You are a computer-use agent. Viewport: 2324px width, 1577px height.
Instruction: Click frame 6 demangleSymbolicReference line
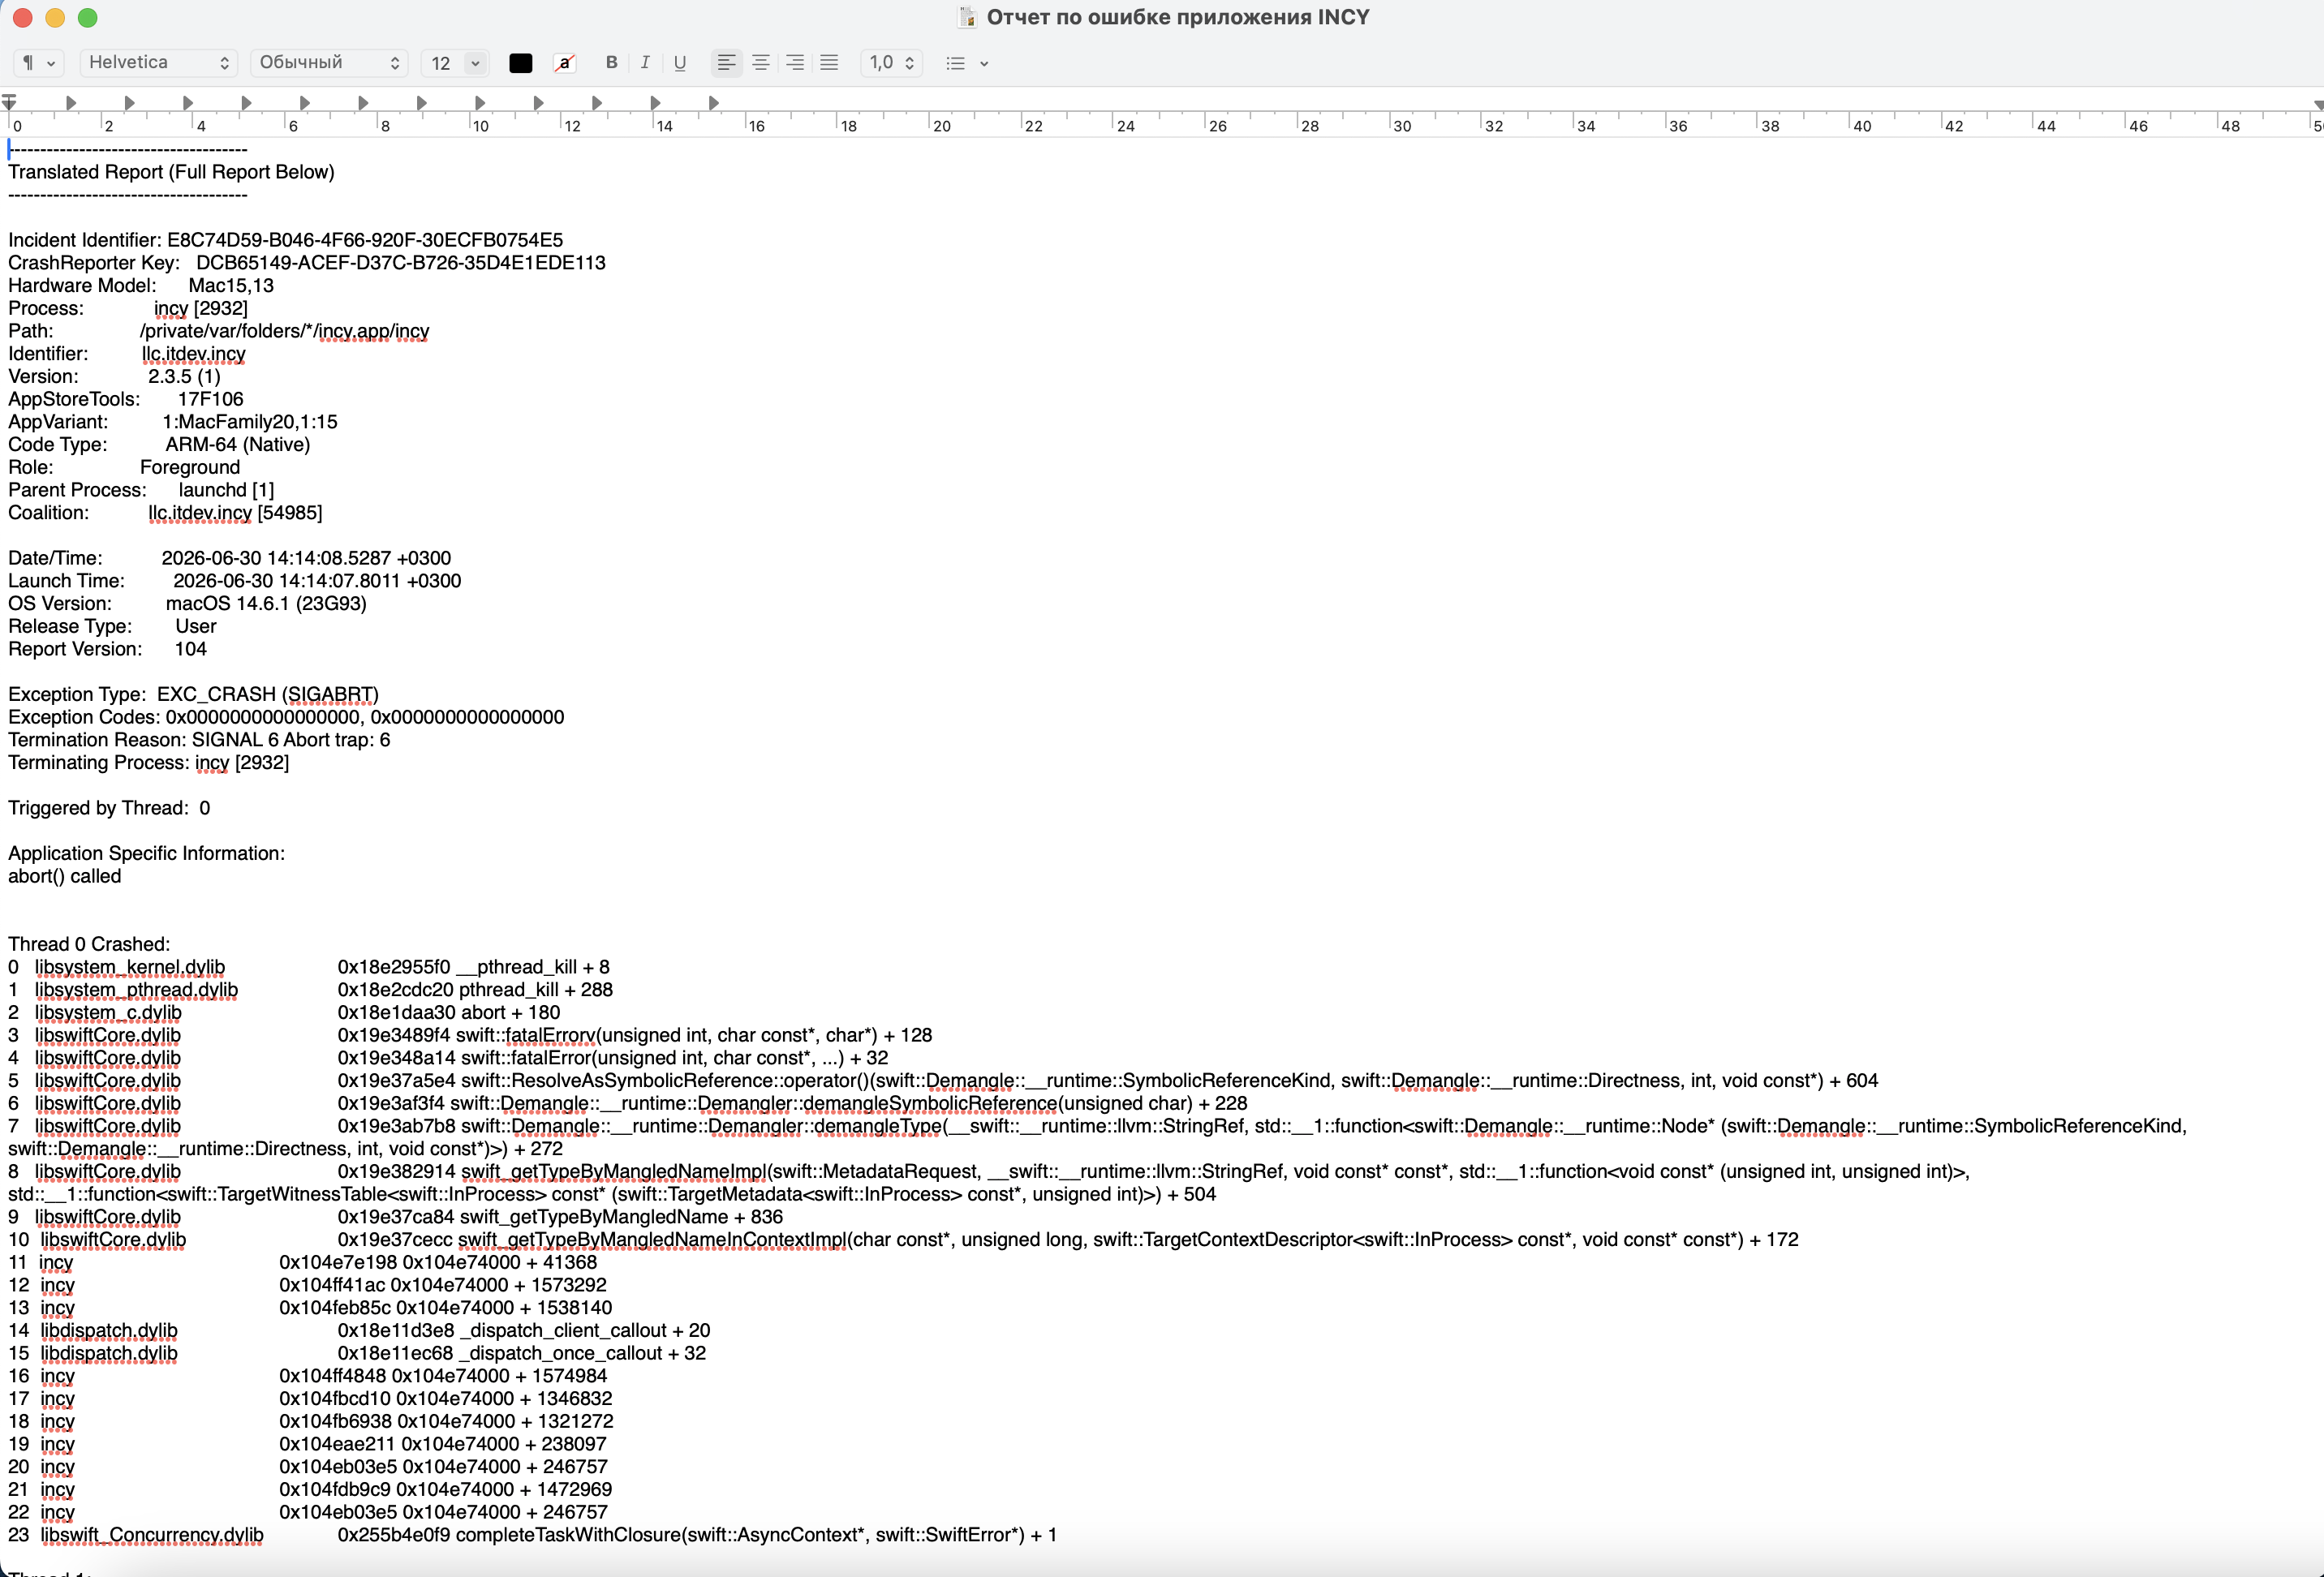click(628, 1104)
